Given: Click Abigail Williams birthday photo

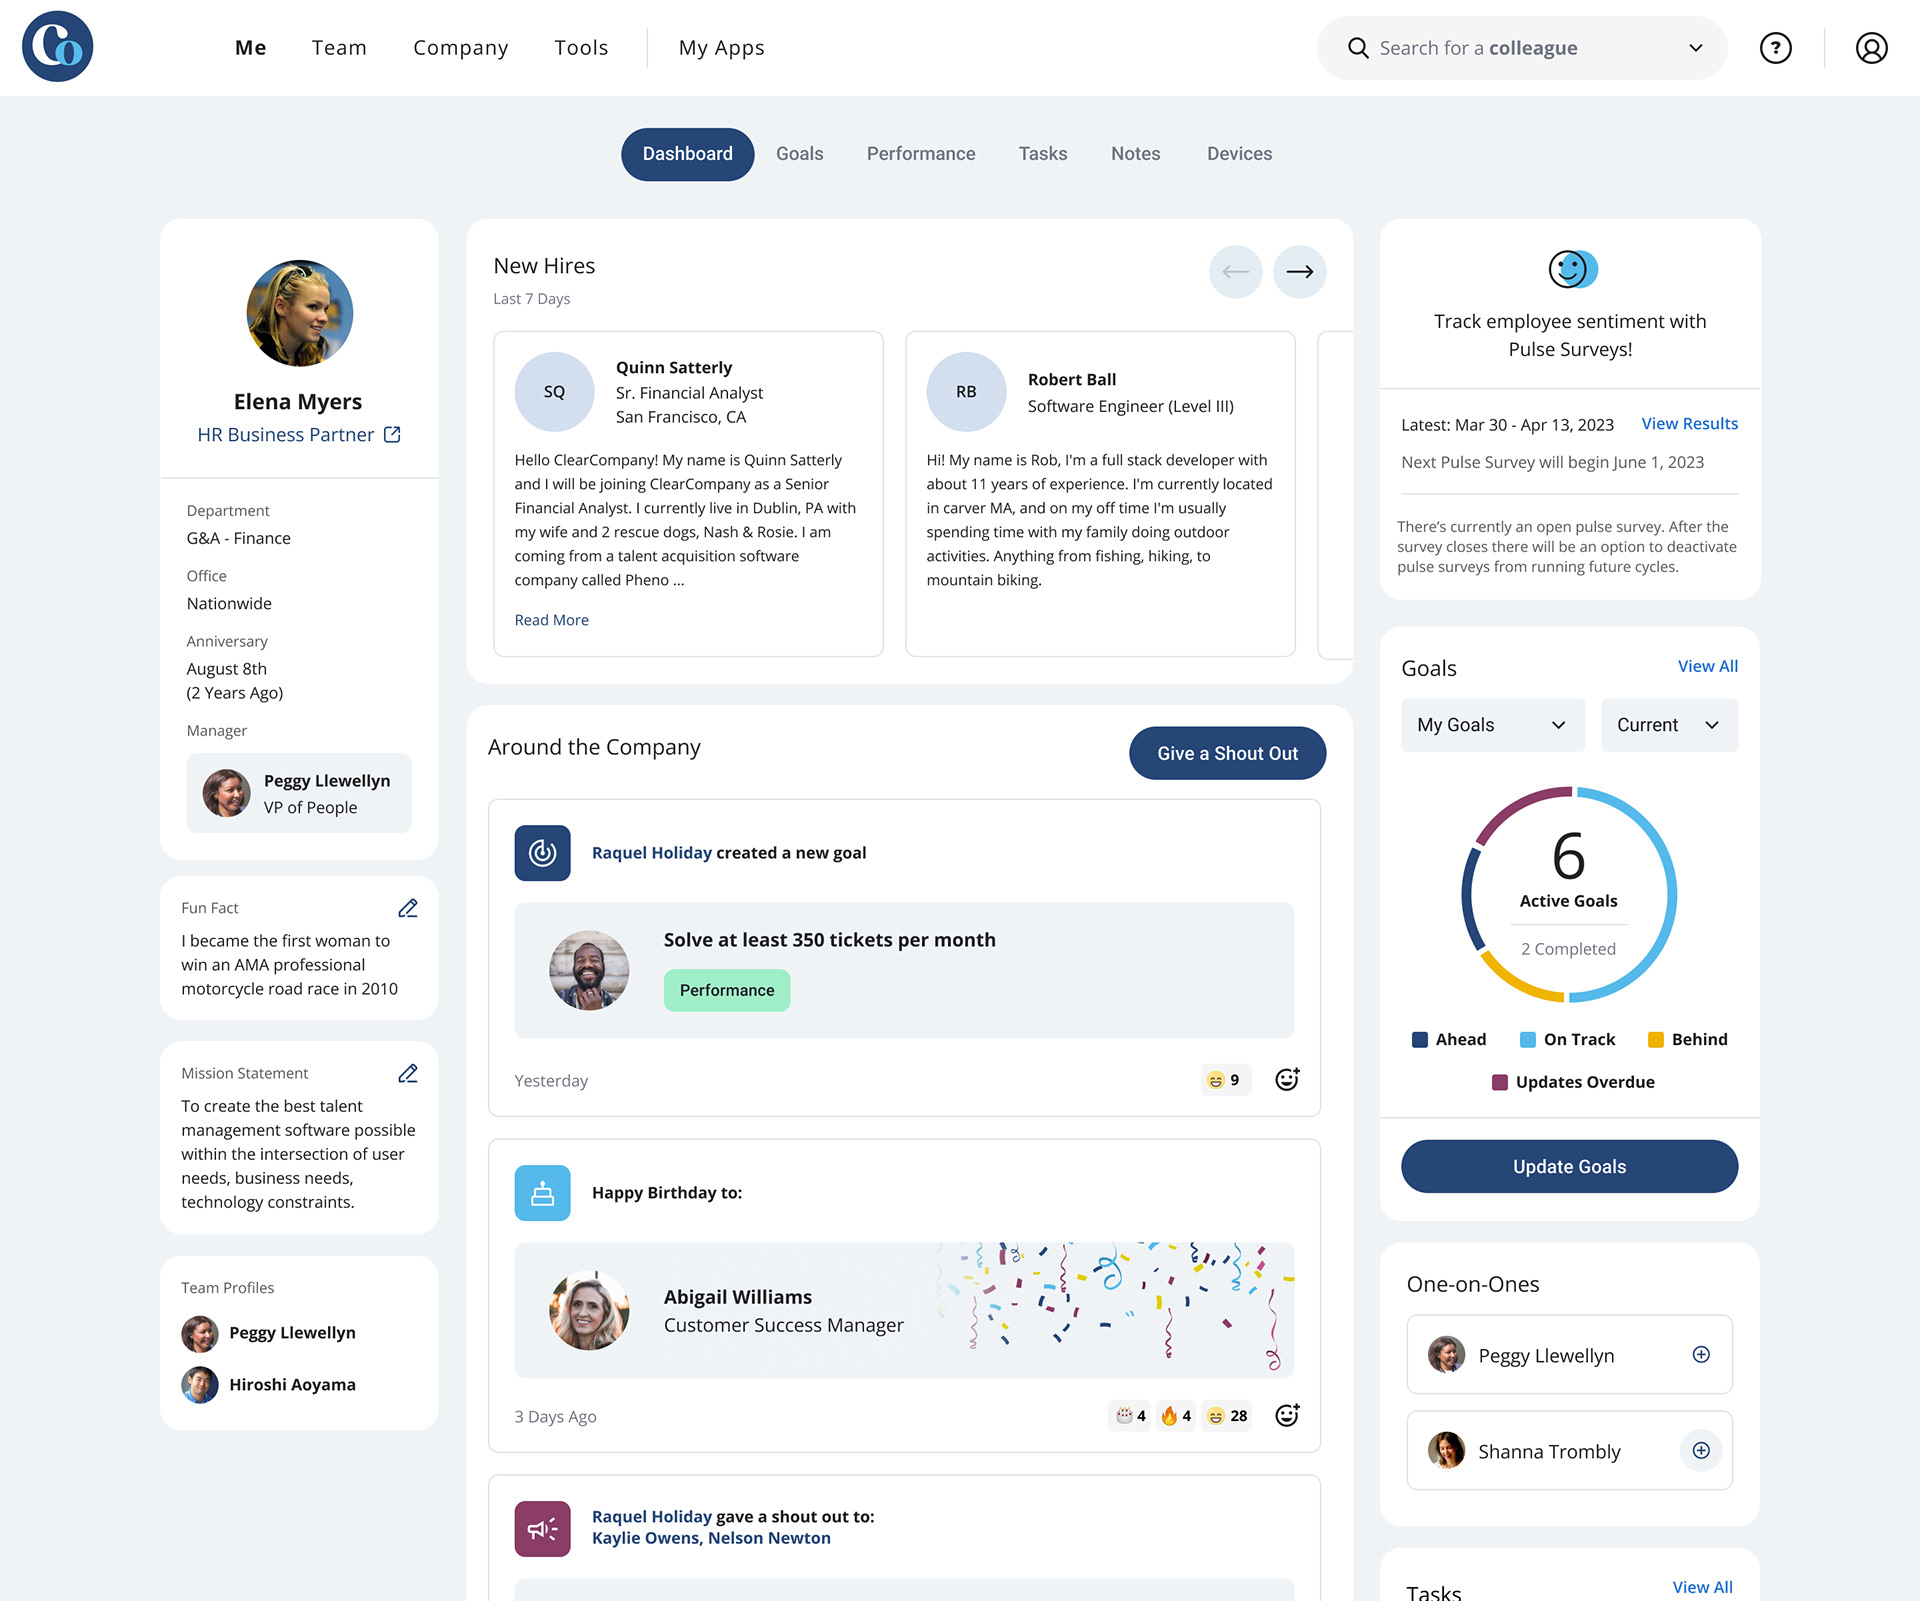Looking at the screenshot, I should coord(589,1310).
